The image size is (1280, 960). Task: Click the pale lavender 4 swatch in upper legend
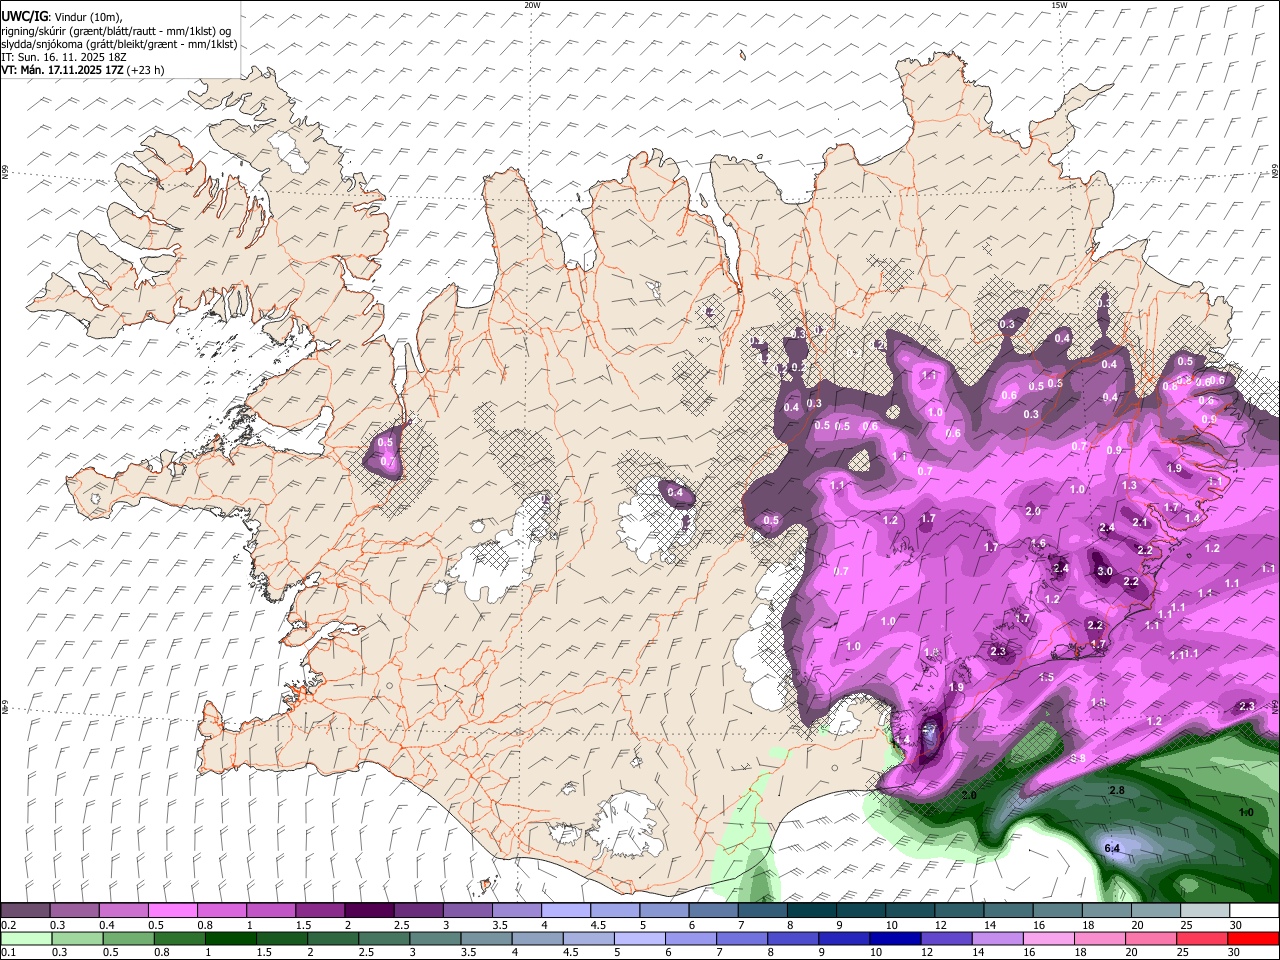566,911
